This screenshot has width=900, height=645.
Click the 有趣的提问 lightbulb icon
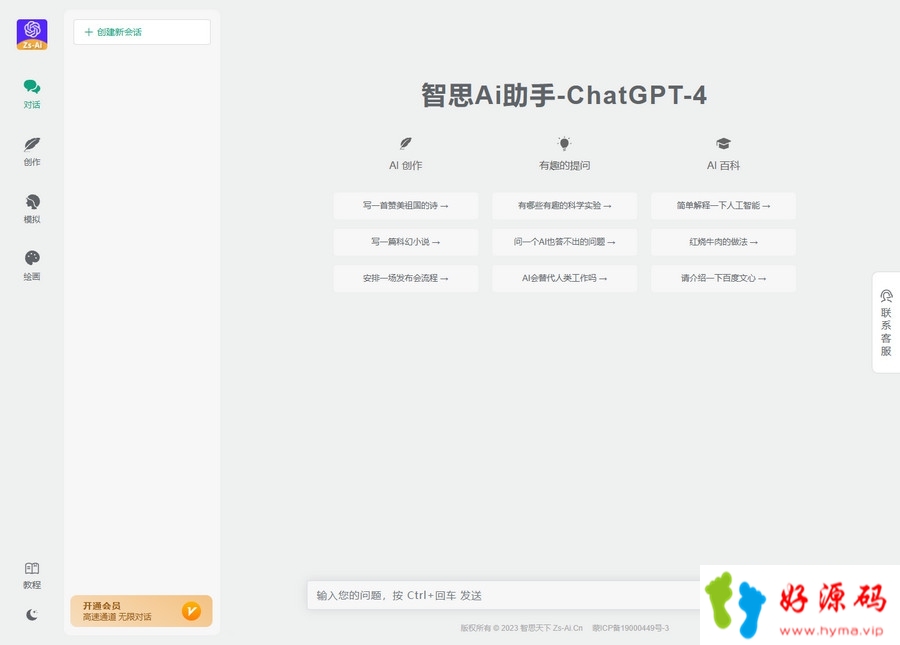click(x=564, y=143)
